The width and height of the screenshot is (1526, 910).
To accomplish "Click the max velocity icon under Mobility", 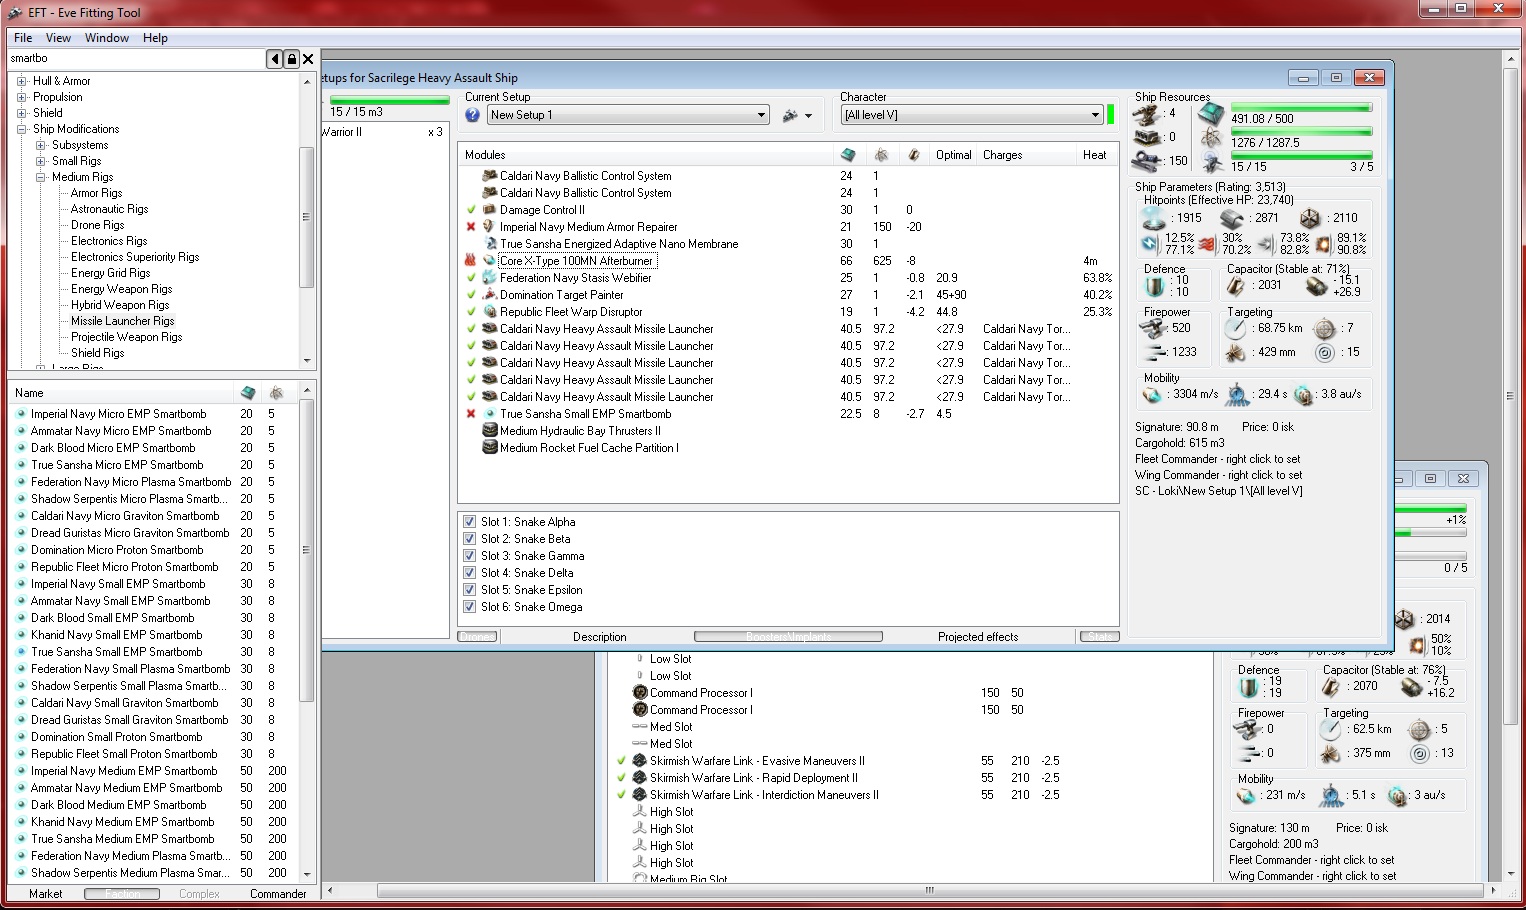I will [x=1153, y=395].
